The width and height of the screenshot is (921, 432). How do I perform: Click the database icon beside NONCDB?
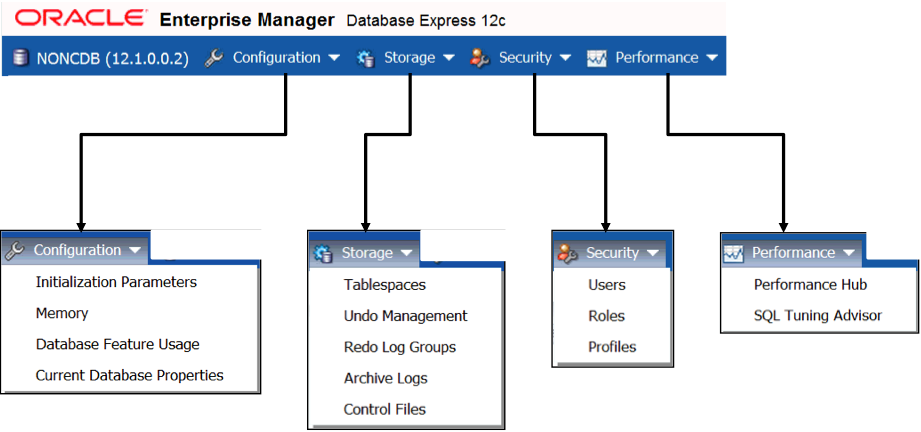coord(21,58)
